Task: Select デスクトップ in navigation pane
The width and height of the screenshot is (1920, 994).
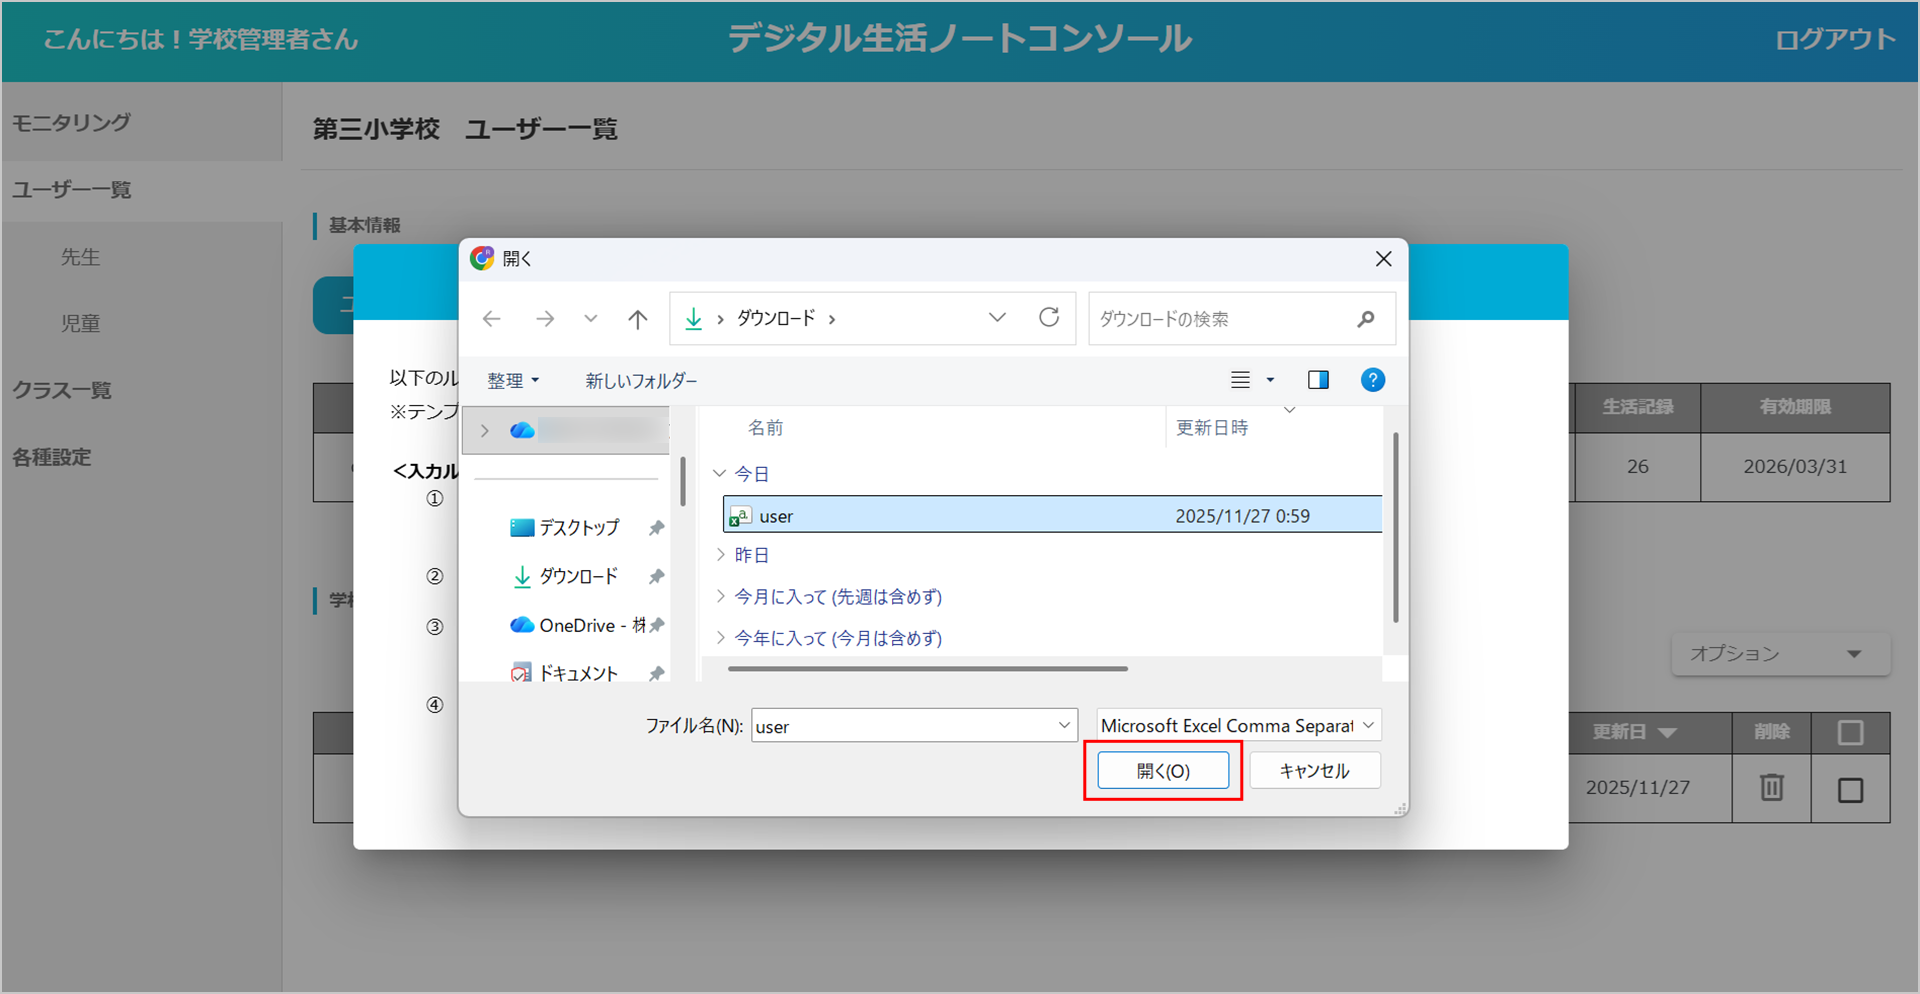Action: point(578,528)
